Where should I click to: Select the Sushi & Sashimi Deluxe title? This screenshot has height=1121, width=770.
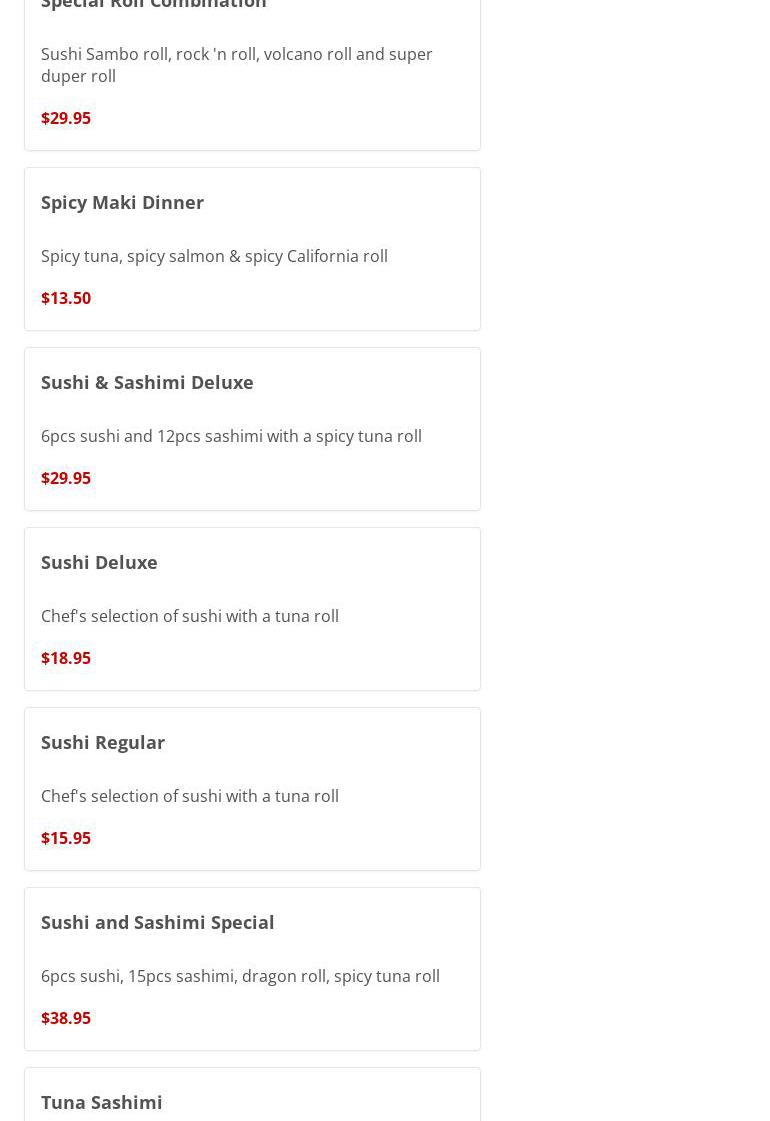pyautogui.click(x=147, y=382)
